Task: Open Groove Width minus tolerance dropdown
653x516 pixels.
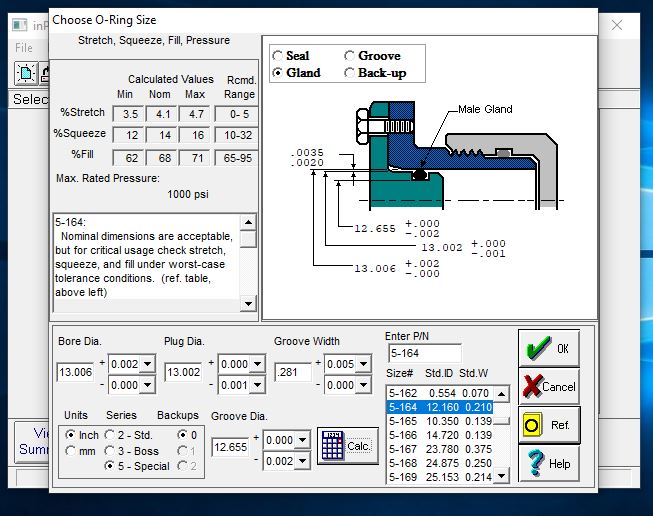Action: (x=364, y=385)
